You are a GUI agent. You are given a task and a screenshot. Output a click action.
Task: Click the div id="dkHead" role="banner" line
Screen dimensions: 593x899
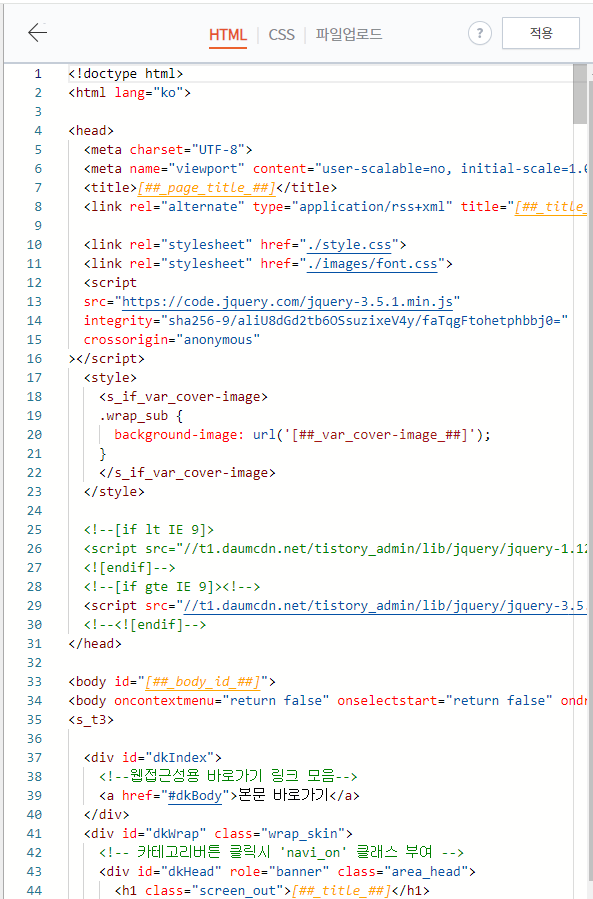[287, 871]
